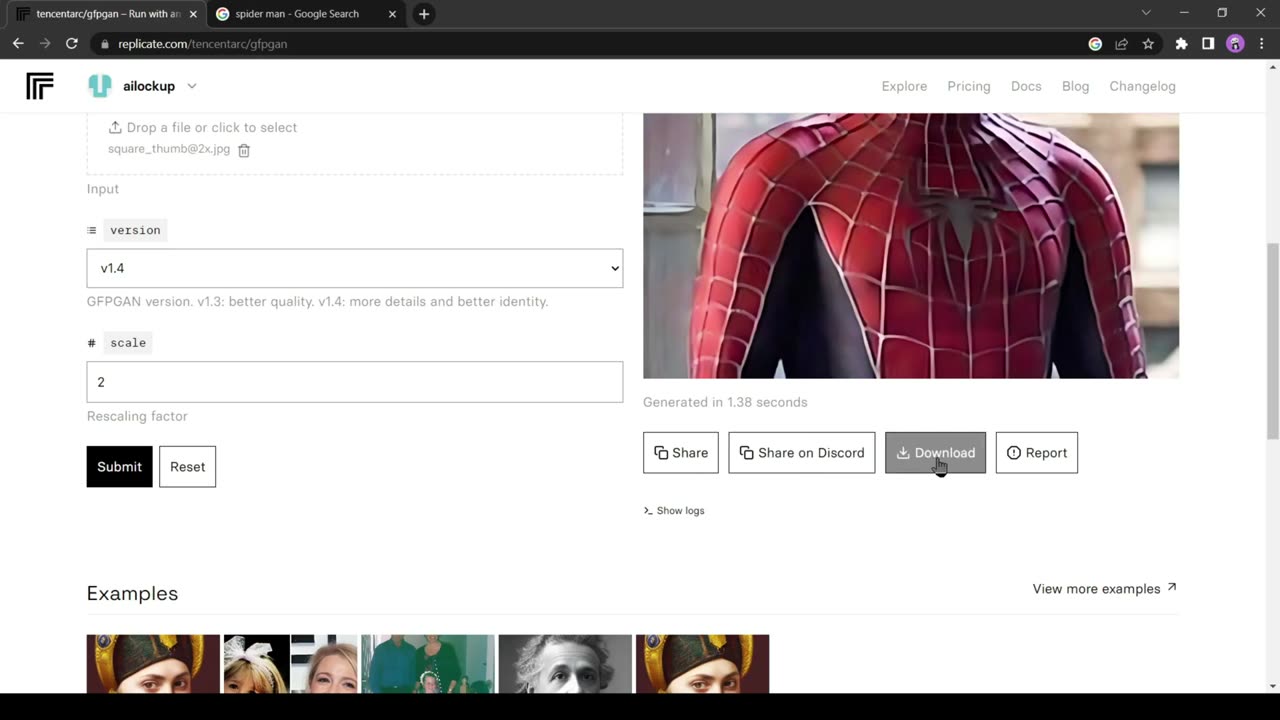Click the Share on Discord button
This screenshot has height=720, width=1280.
[x=802, y=453]
